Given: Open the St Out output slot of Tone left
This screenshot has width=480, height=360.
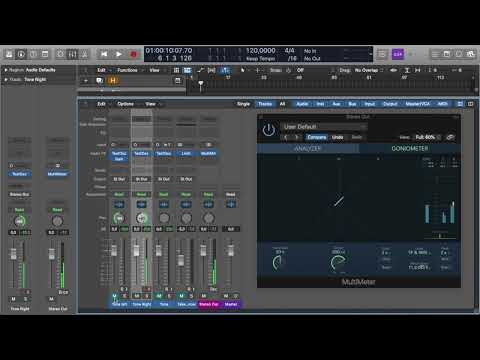Looking at the screenshot, I should point(119,179).
